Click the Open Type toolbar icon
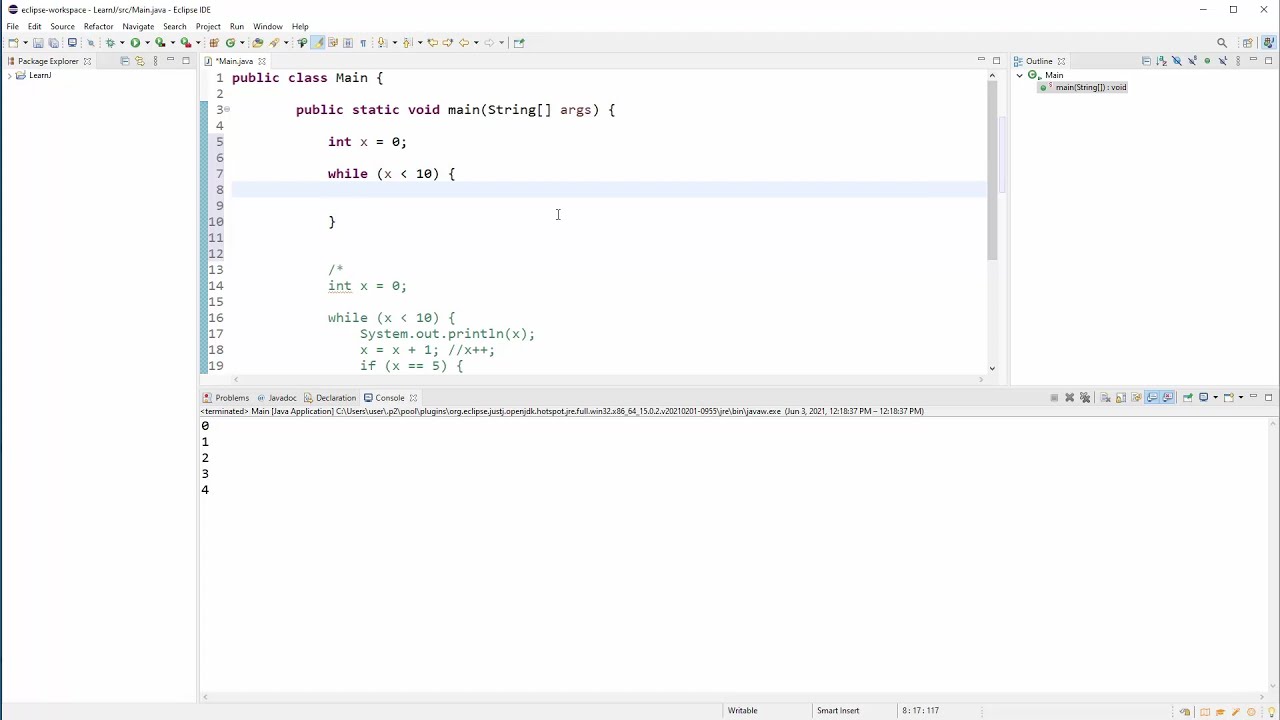 [x=257, y=42]
